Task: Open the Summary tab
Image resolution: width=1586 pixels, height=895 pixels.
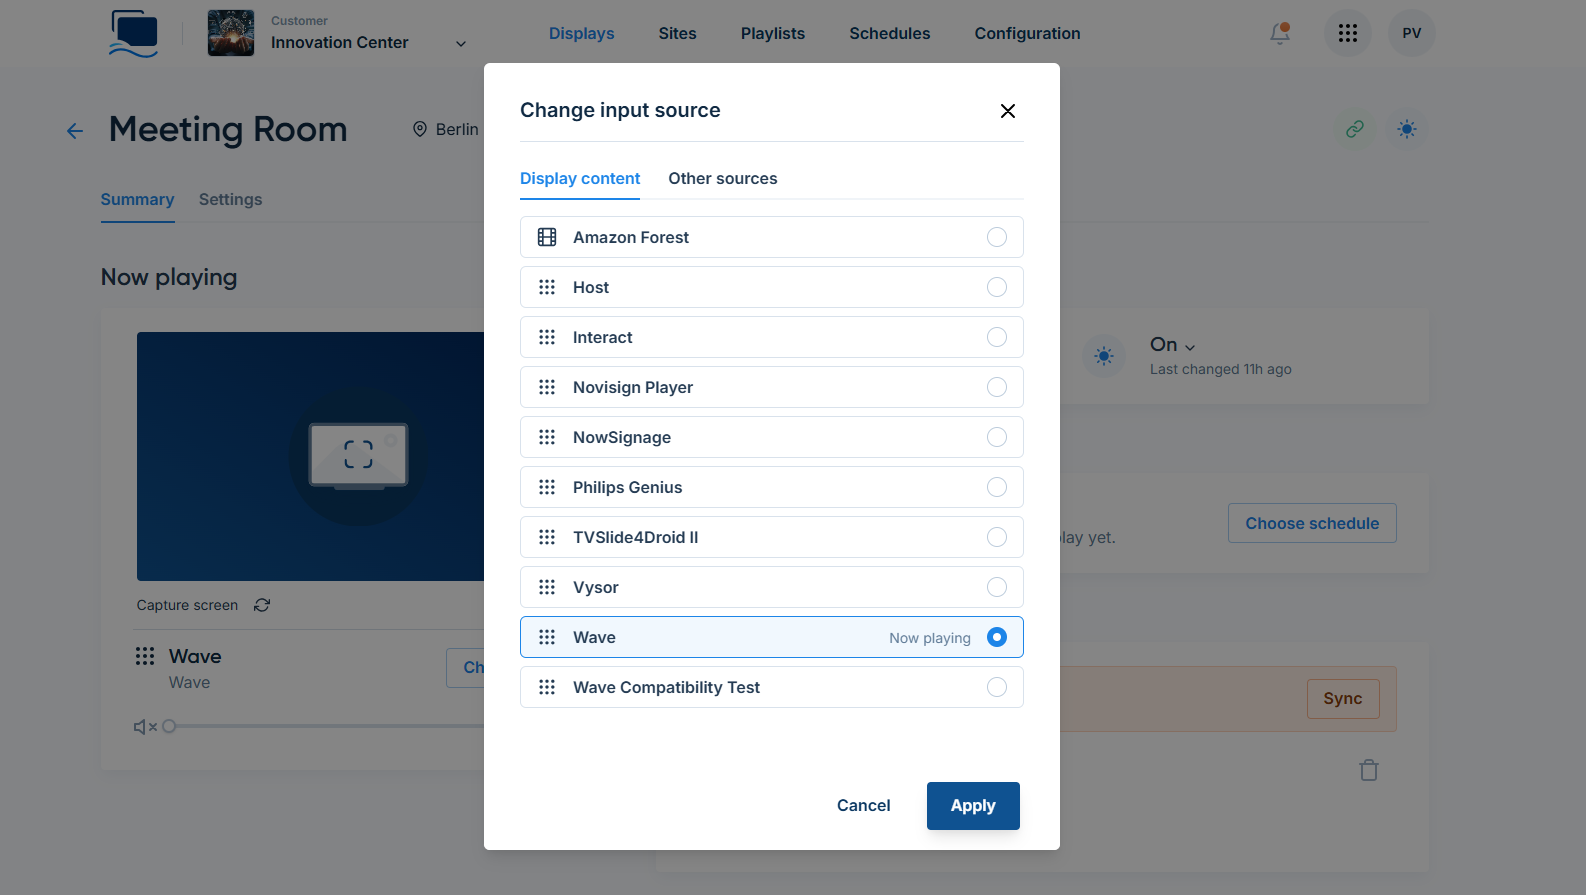Action: [138, 200]
